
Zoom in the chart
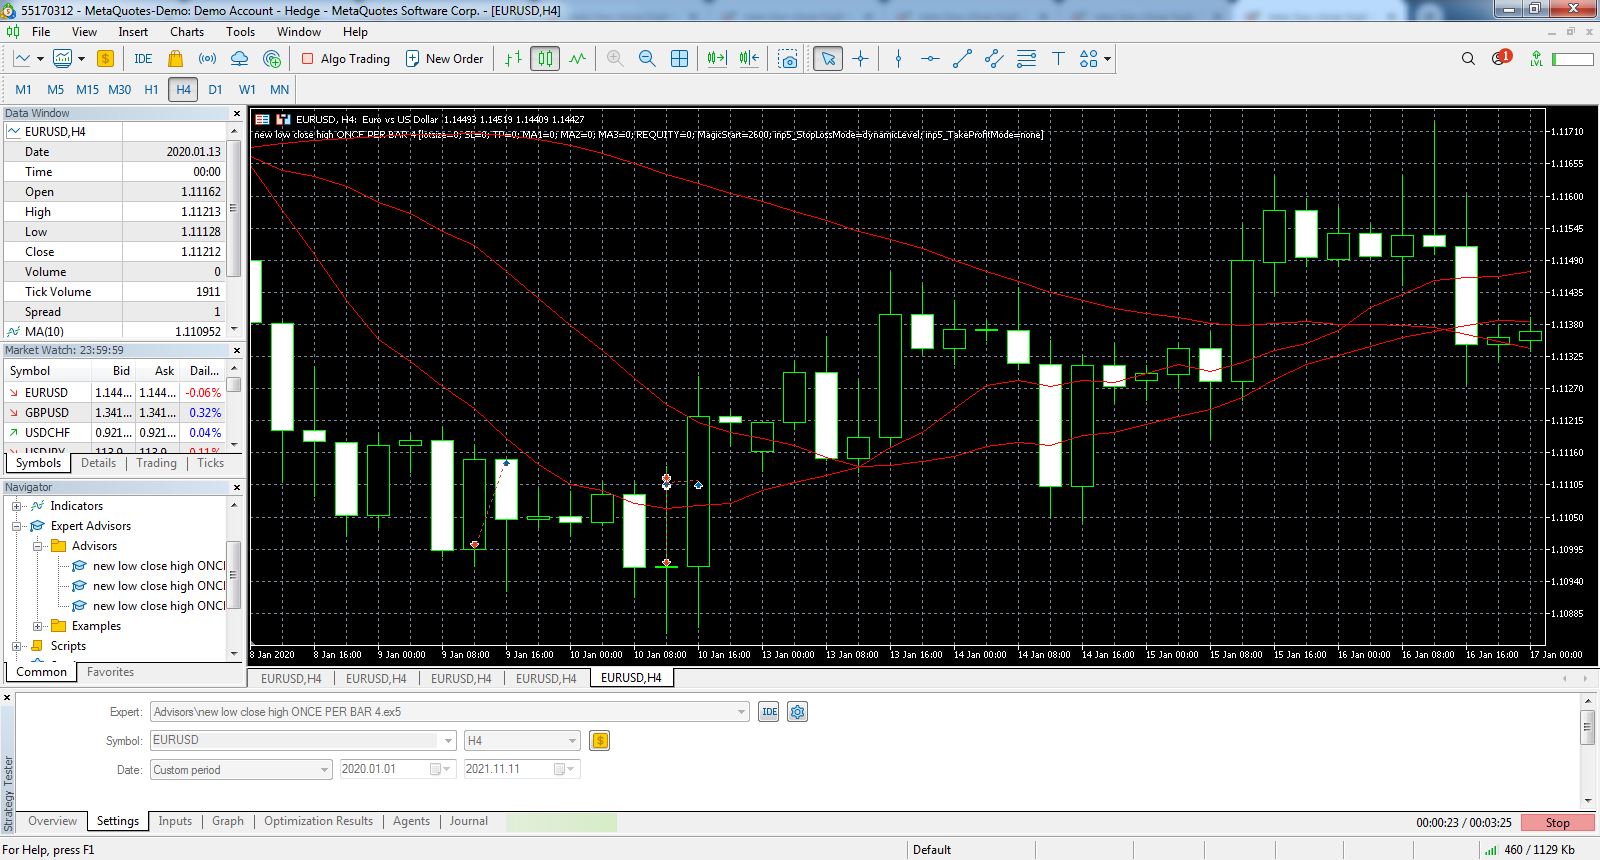coord(615,59)
